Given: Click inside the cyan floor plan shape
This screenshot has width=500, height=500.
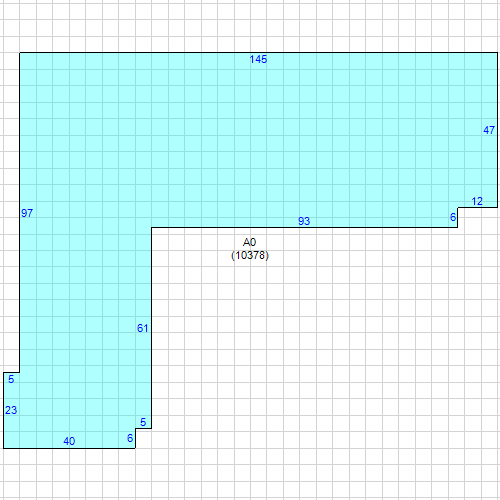Looking at the screenshot, I should coord(250,140).
